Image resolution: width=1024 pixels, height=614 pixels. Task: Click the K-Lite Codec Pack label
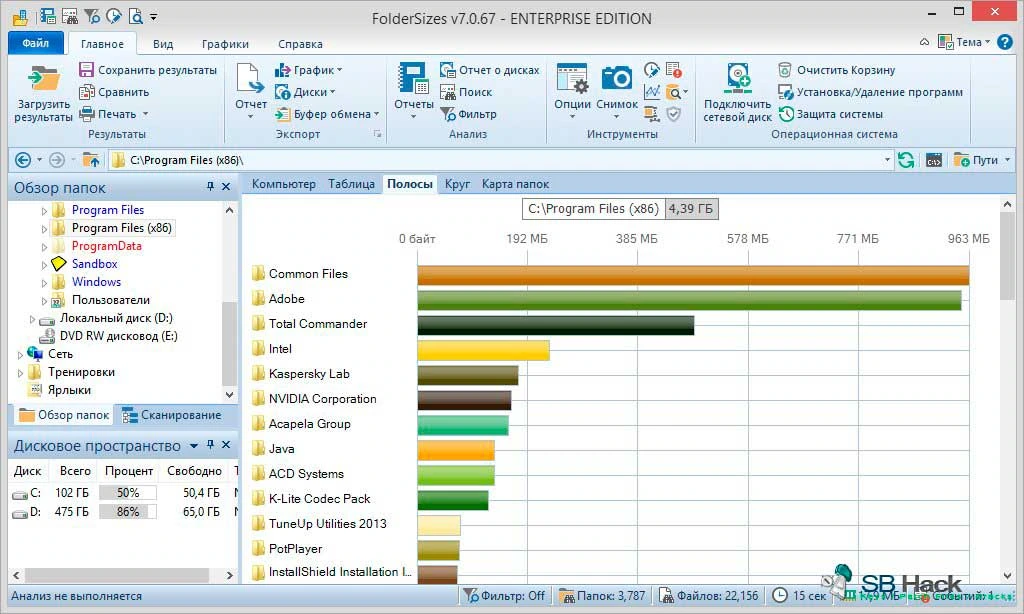[319, 498]
